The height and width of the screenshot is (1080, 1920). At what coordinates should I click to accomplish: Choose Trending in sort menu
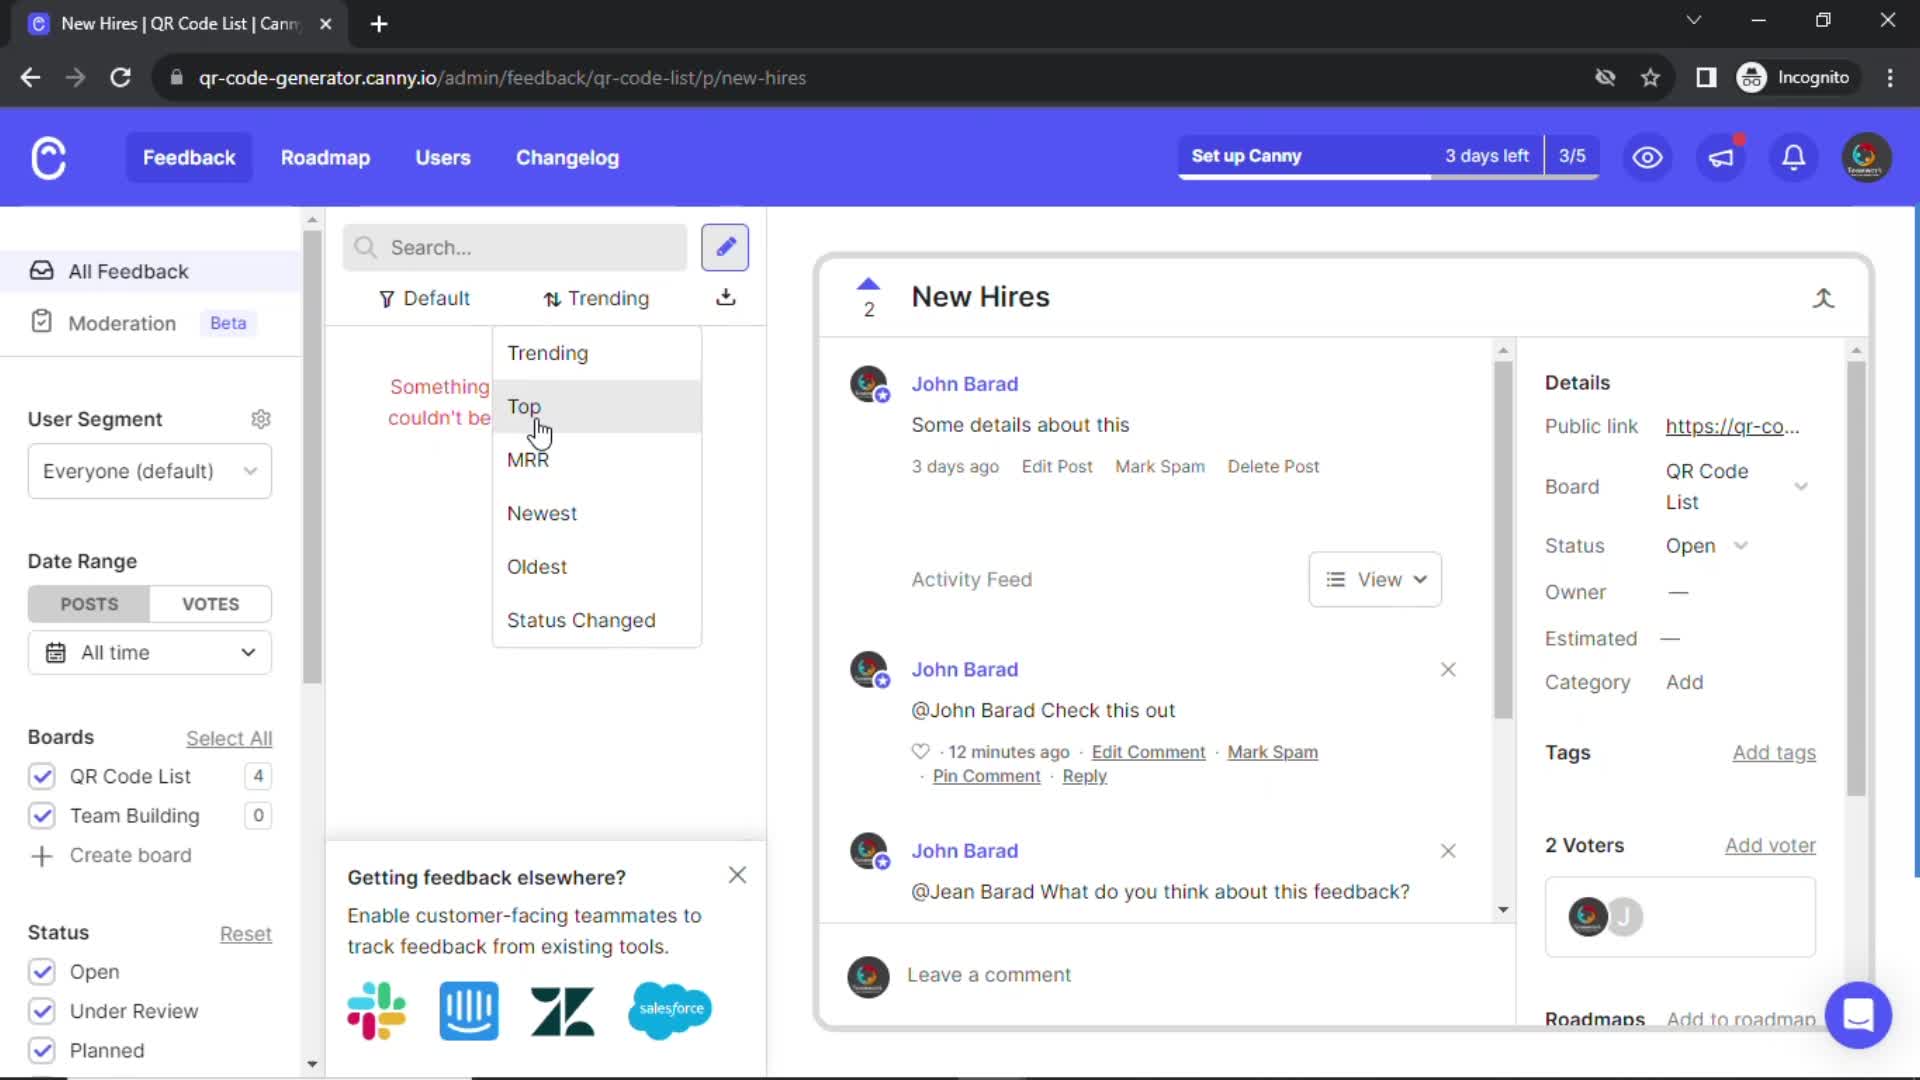tap(597, 353)
